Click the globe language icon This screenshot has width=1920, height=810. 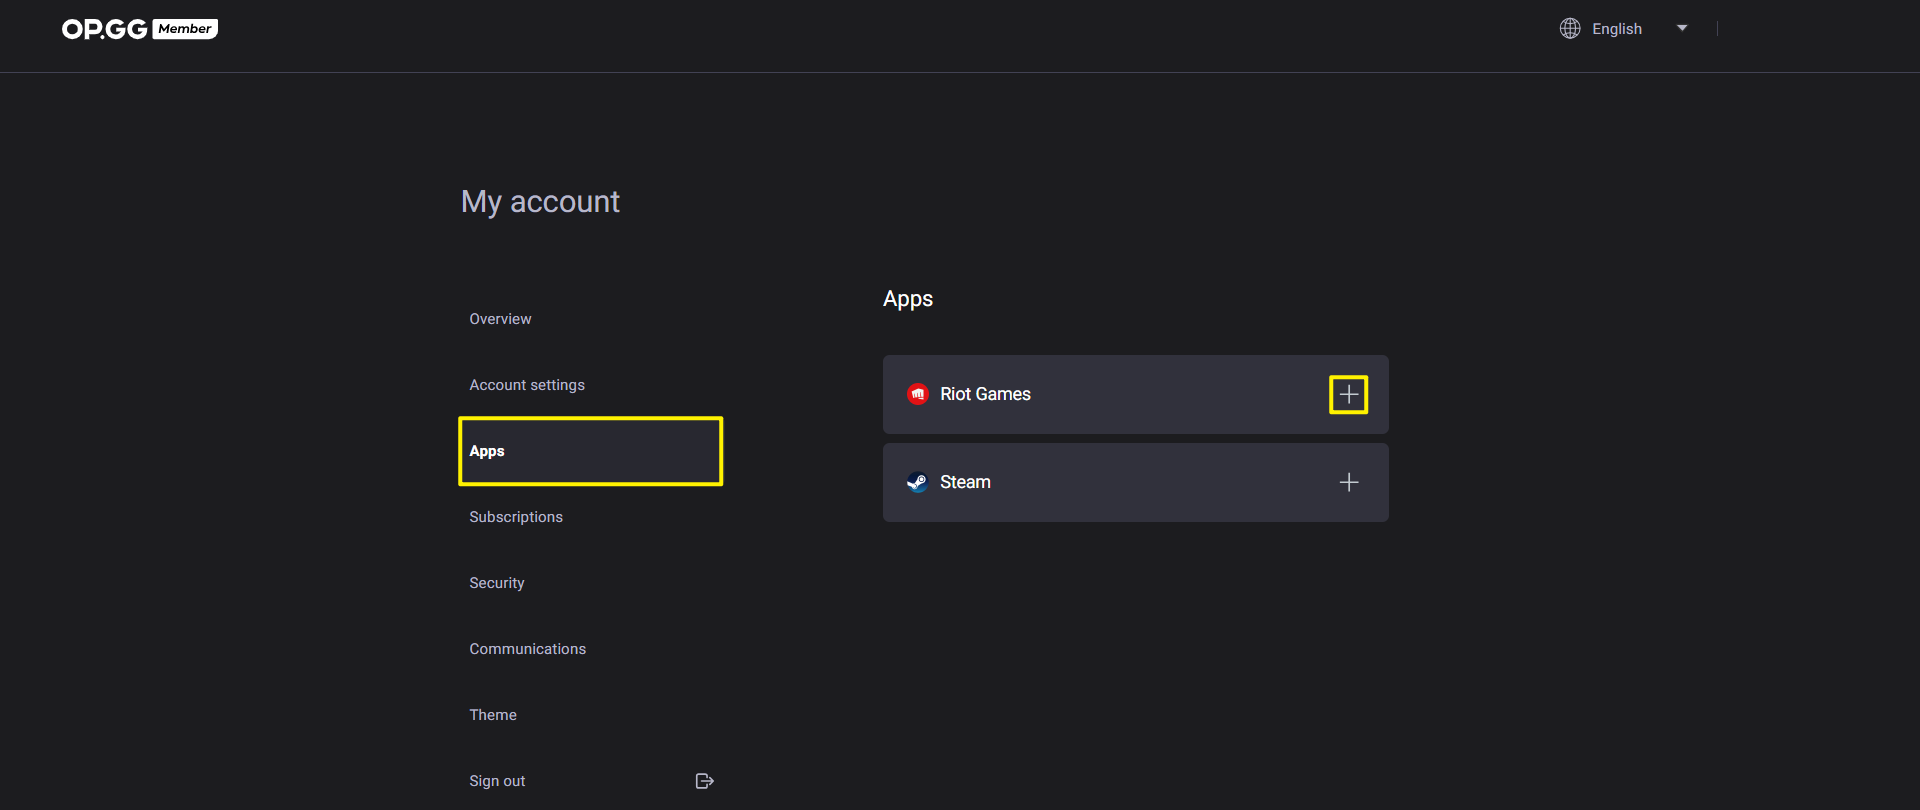coord(1570,29)
